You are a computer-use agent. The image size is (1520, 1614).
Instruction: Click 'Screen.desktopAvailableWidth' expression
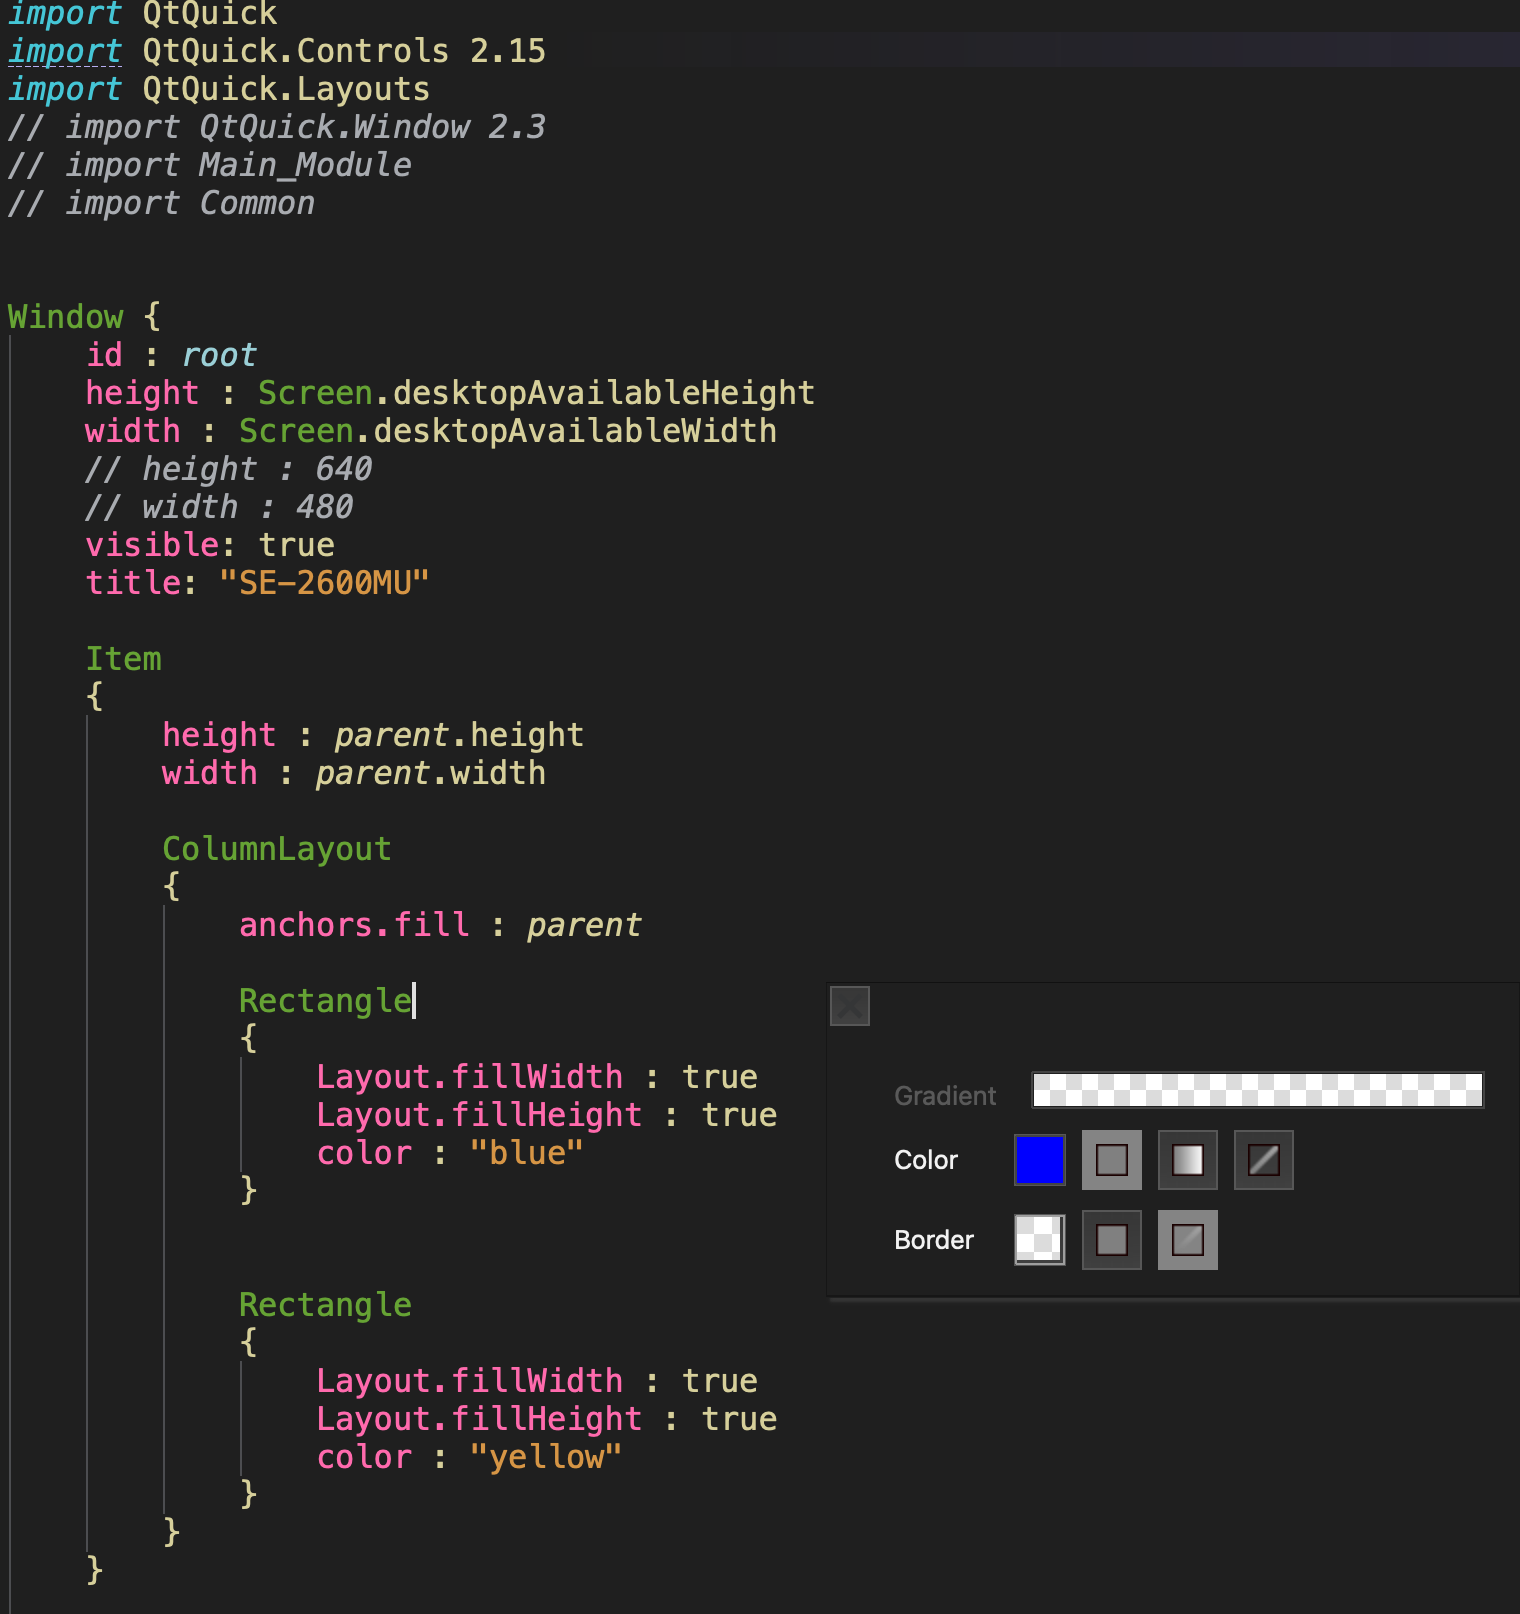click(x=508, y=431)
